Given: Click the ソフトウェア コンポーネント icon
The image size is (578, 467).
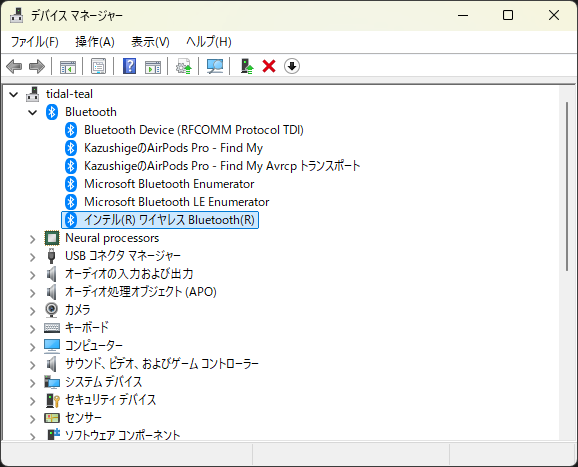Looking at the screenshot, I should pos(53,434).
